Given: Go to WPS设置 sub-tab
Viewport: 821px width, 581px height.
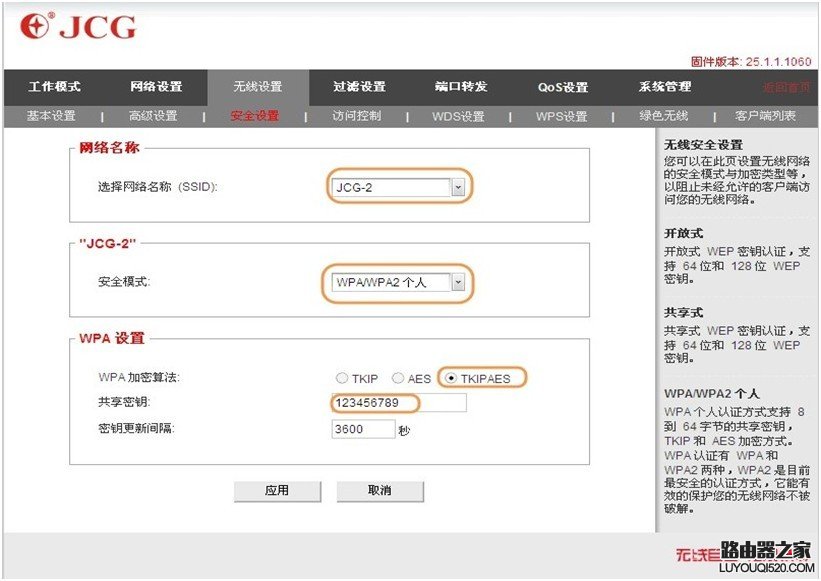Looking at the screenshot, I should (561, 116).
